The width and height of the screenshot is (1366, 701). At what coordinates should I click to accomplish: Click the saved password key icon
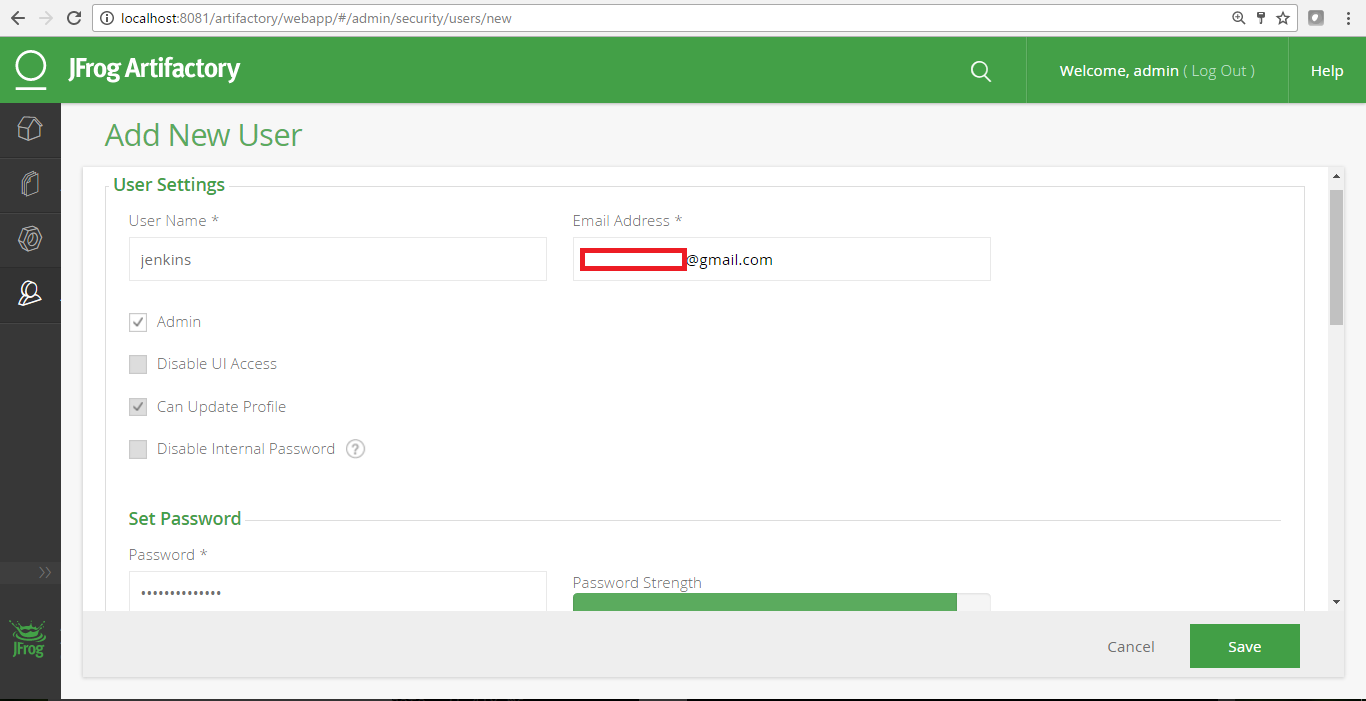click(x=1261, y=18)
